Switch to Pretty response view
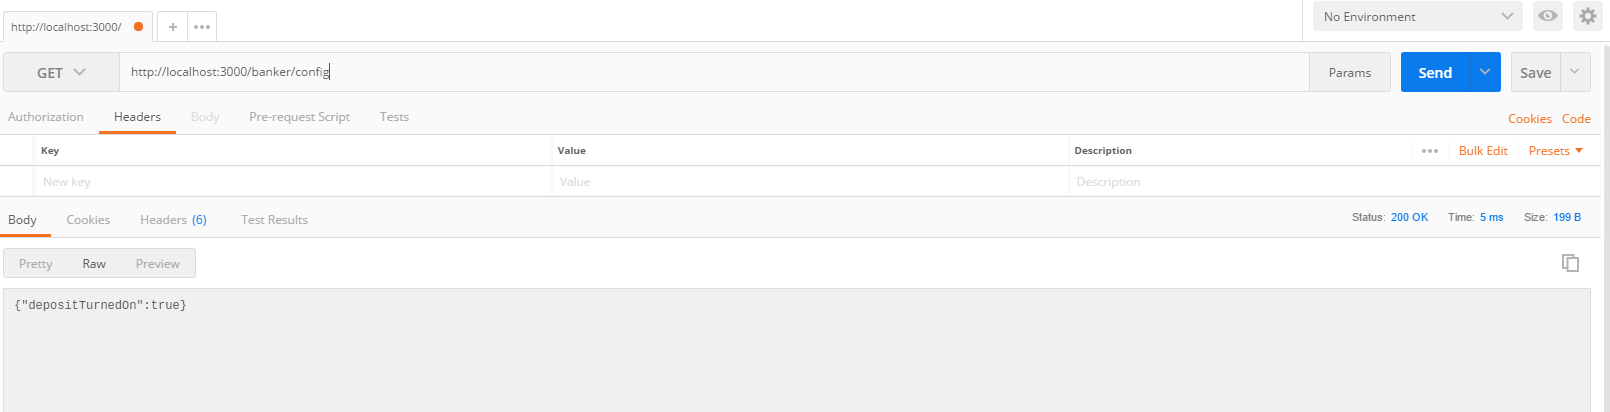The image size is (1610, 412). pos(35,264)
